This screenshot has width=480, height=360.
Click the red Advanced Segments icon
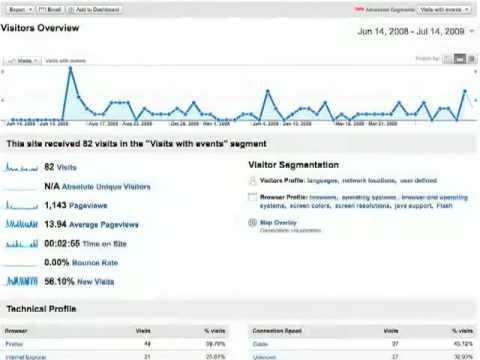coord(359,9)
